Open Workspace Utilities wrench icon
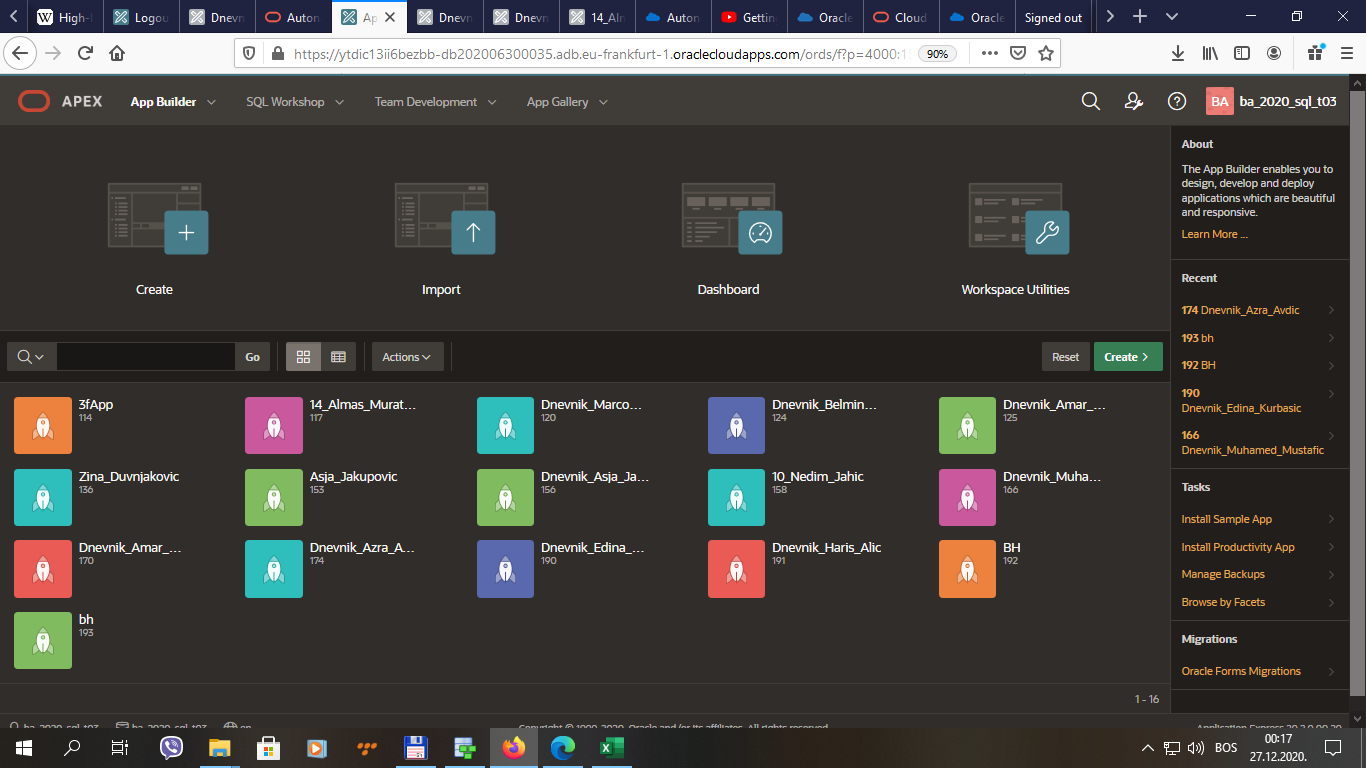The image size is (1366, 768). 1019,217
